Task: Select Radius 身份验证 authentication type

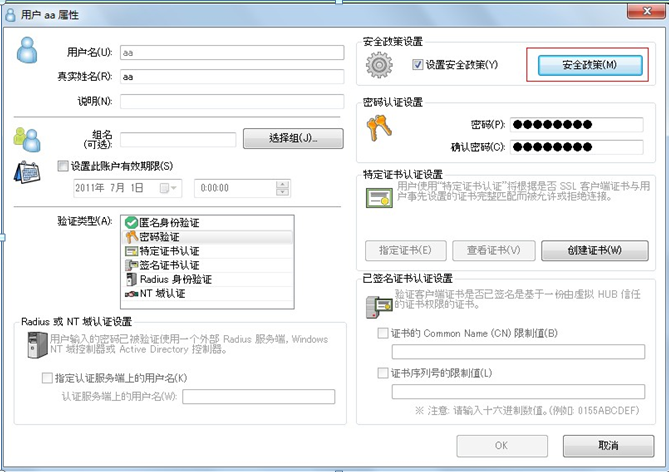Action: (208, 280)
